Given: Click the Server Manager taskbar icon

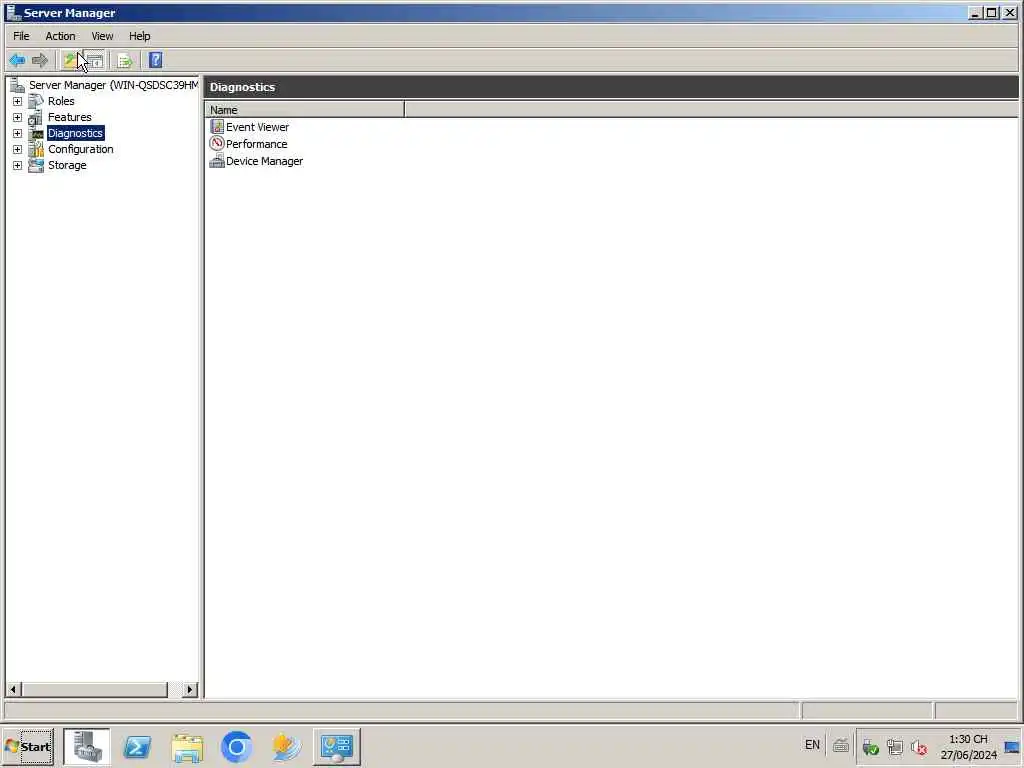Looking at the screenshot, I should (87, 746).
